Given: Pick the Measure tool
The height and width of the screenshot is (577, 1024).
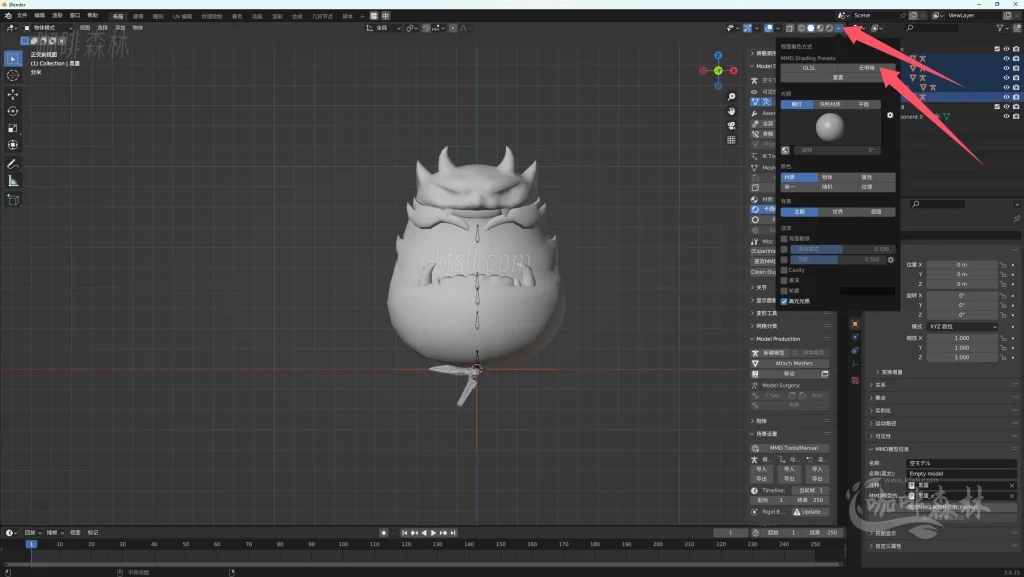Looking at the screenshot, I should pos(13,181).
